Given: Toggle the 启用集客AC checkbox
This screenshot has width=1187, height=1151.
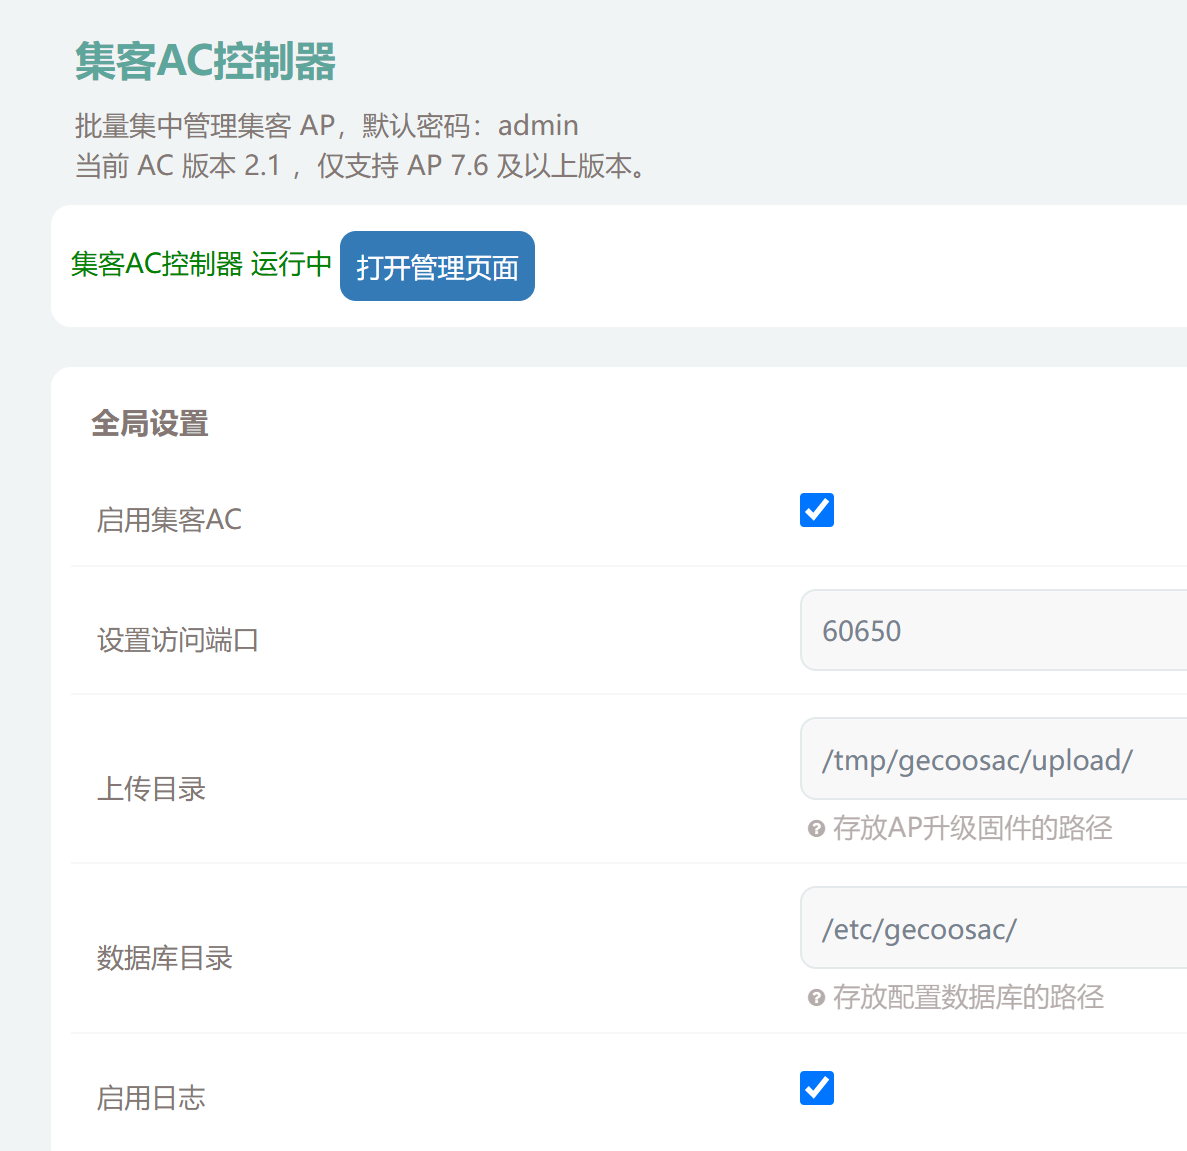Looking at the screenshot, I should (x=817, y=510).
